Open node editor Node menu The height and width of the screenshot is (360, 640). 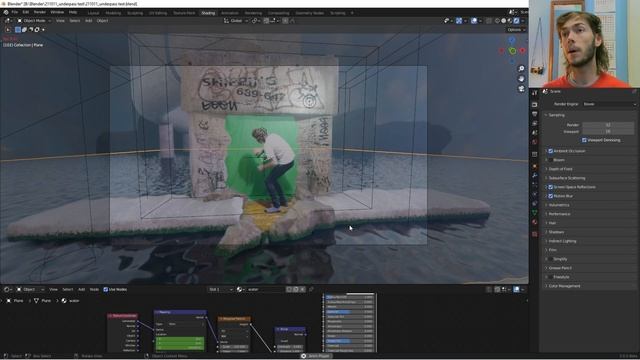coord(94,289)
